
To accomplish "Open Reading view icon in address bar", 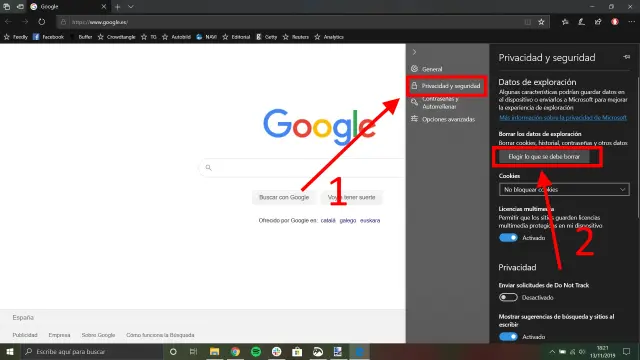I will tap(528, 22).
